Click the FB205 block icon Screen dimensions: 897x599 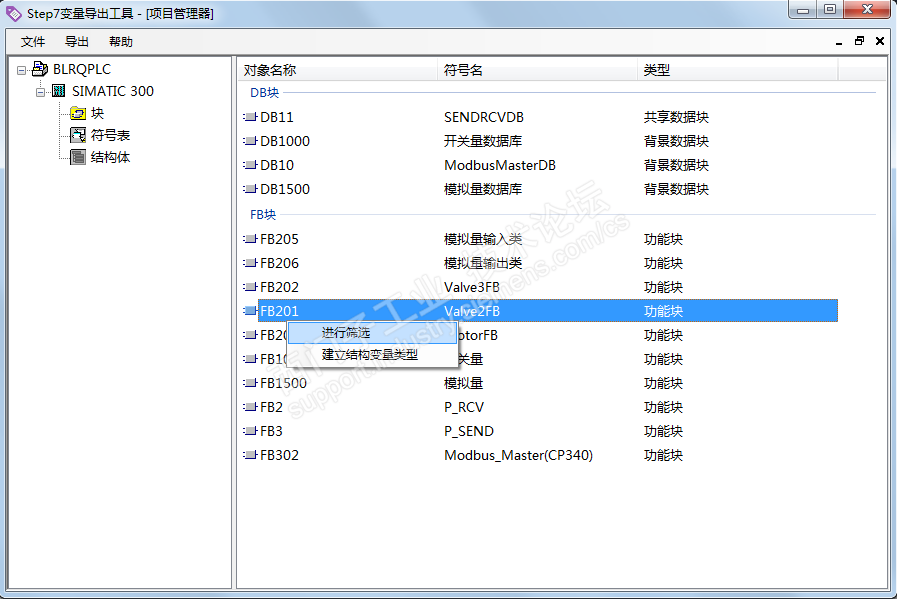coord(250,239)
